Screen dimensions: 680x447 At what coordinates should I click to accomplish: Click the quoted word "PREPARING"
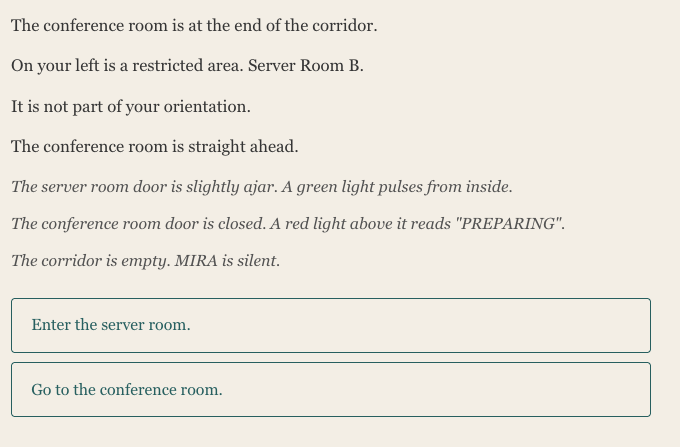[509, 224]
